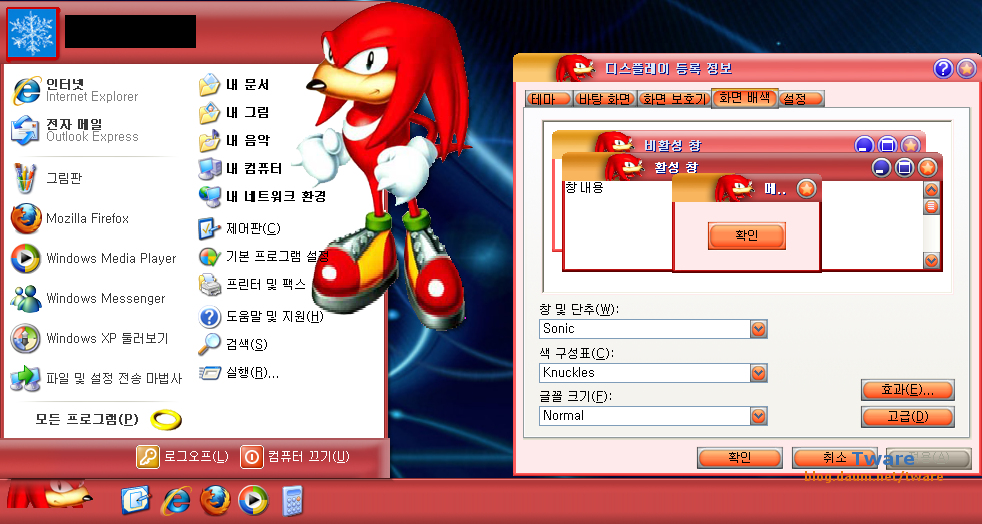Open Calculator from quick launch bar
The width and height of the screenshot is (982, 524).
(292, 500)
